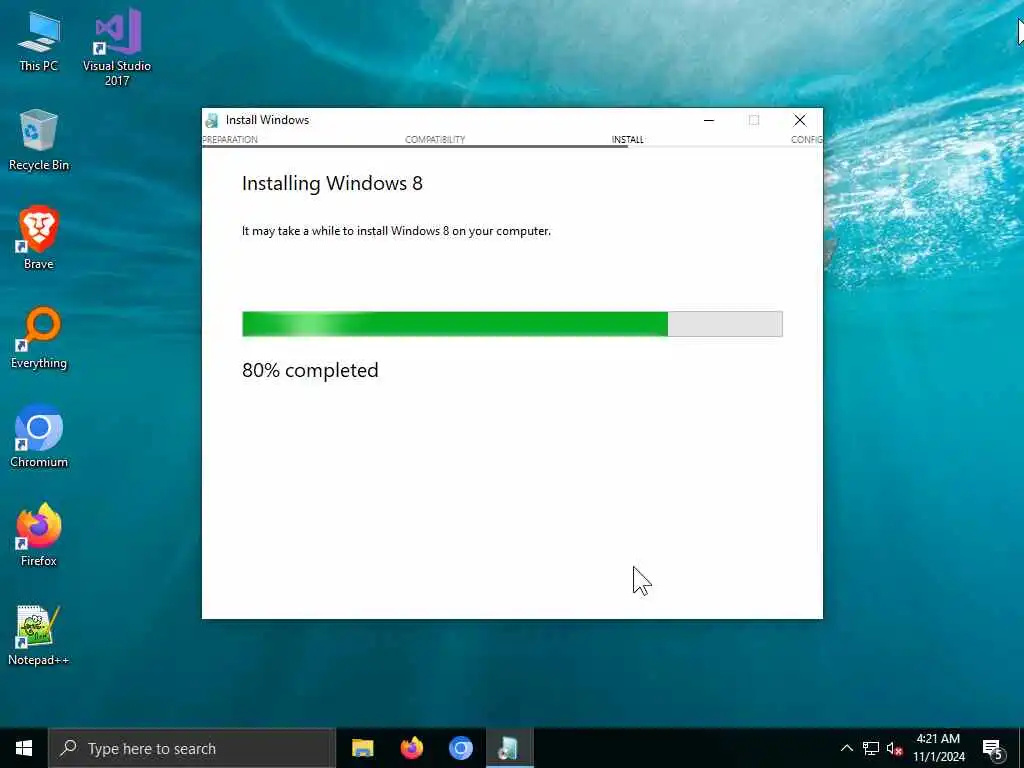Click the CONFIG stage label
The image size is (1024, 768).
tap(807, 140)
